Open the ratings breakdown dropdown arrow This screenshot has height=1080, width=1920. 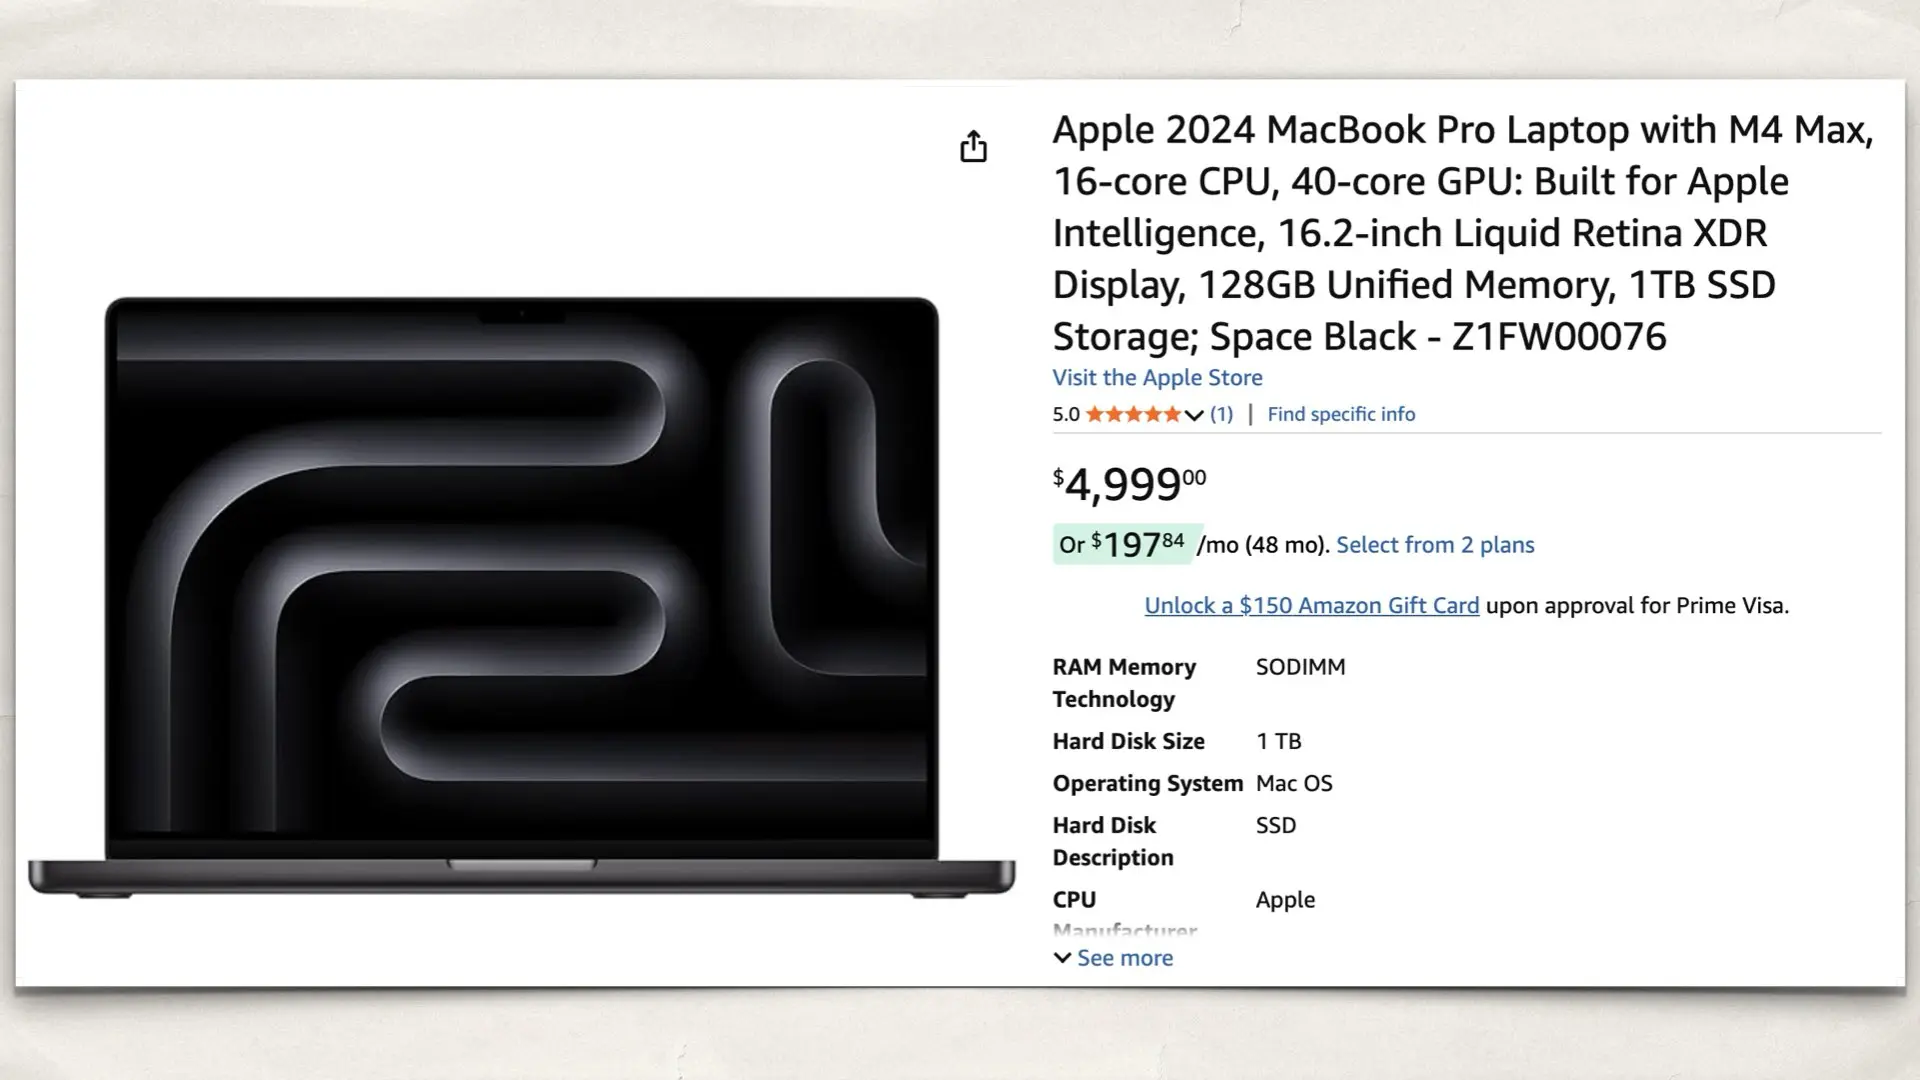[x=1192, y=415]
